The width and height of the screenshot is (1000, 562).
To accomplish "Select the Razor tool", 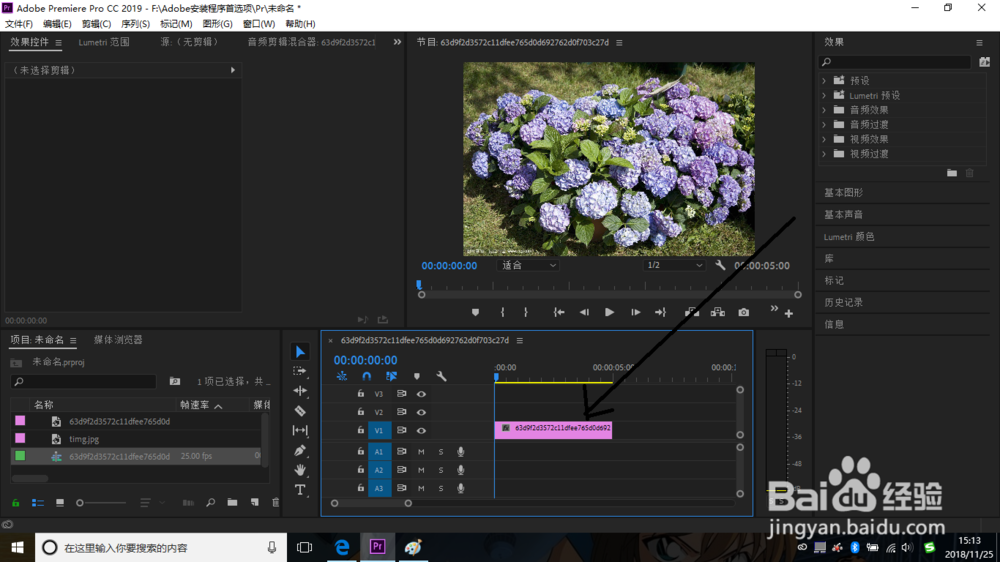I will pyautogui.click(x=300, y=411).
